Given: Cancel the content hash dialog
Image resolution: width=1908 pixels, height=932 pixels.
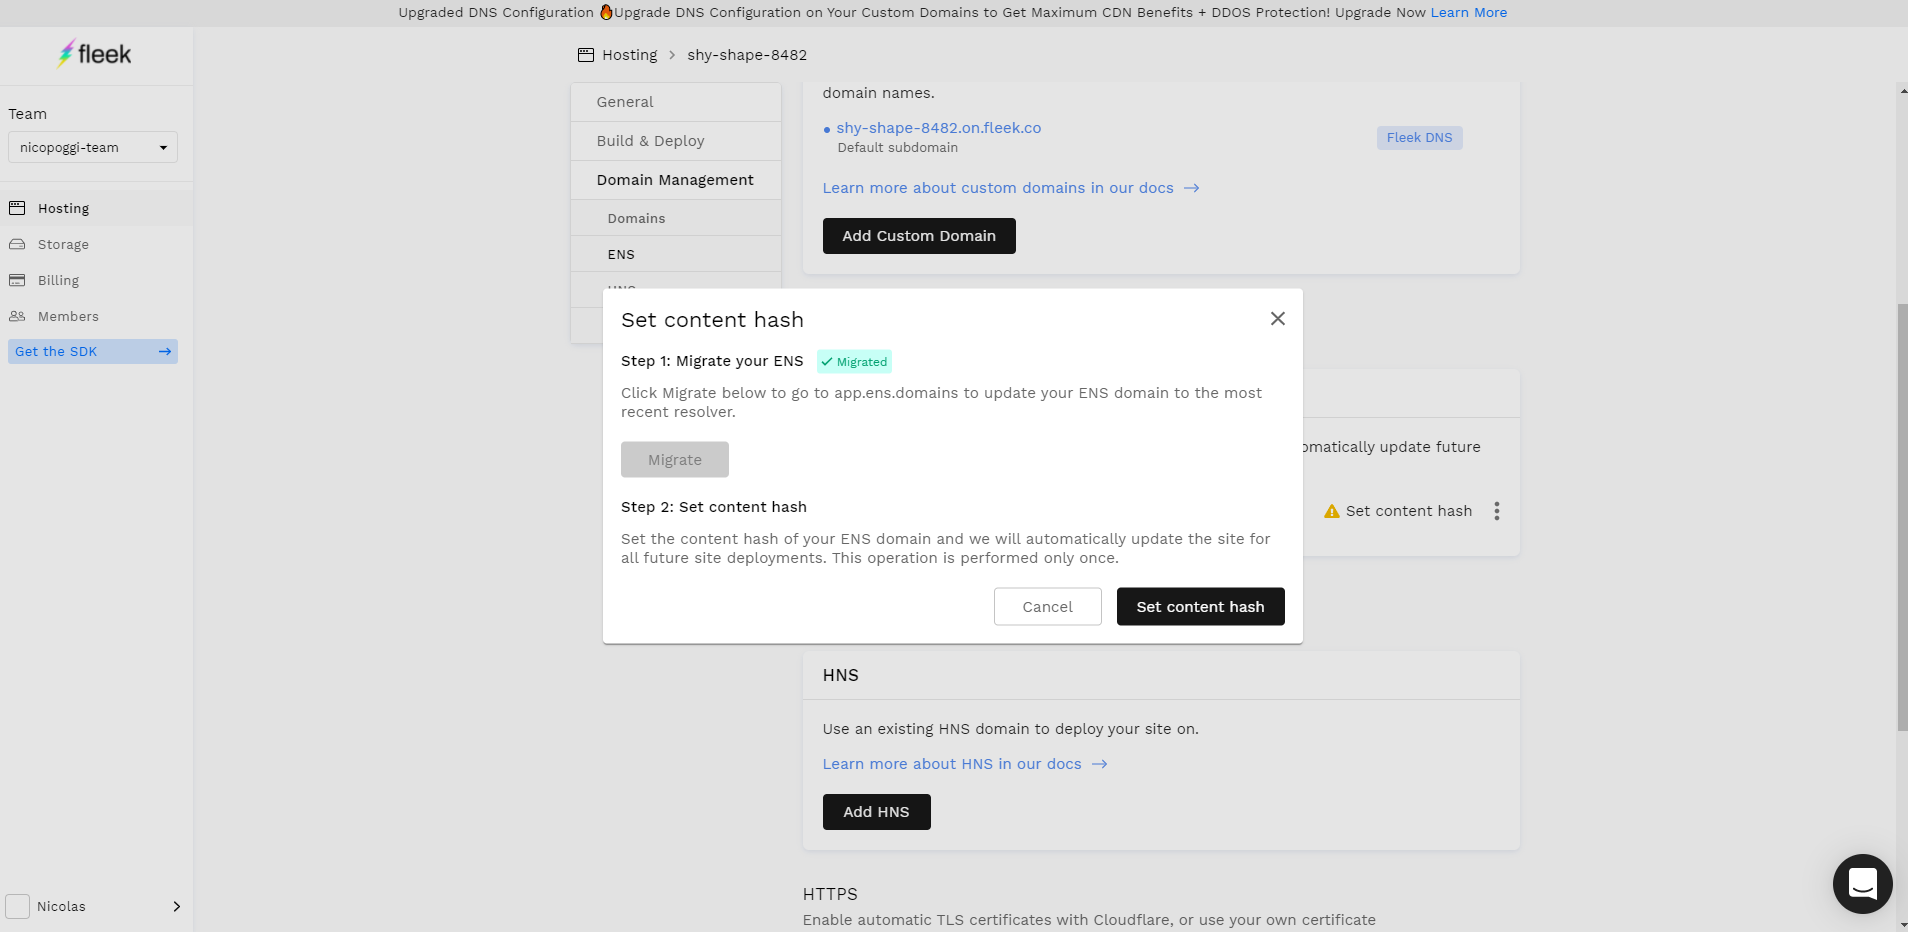Looking at the screenshot, I should [1047, 607].
